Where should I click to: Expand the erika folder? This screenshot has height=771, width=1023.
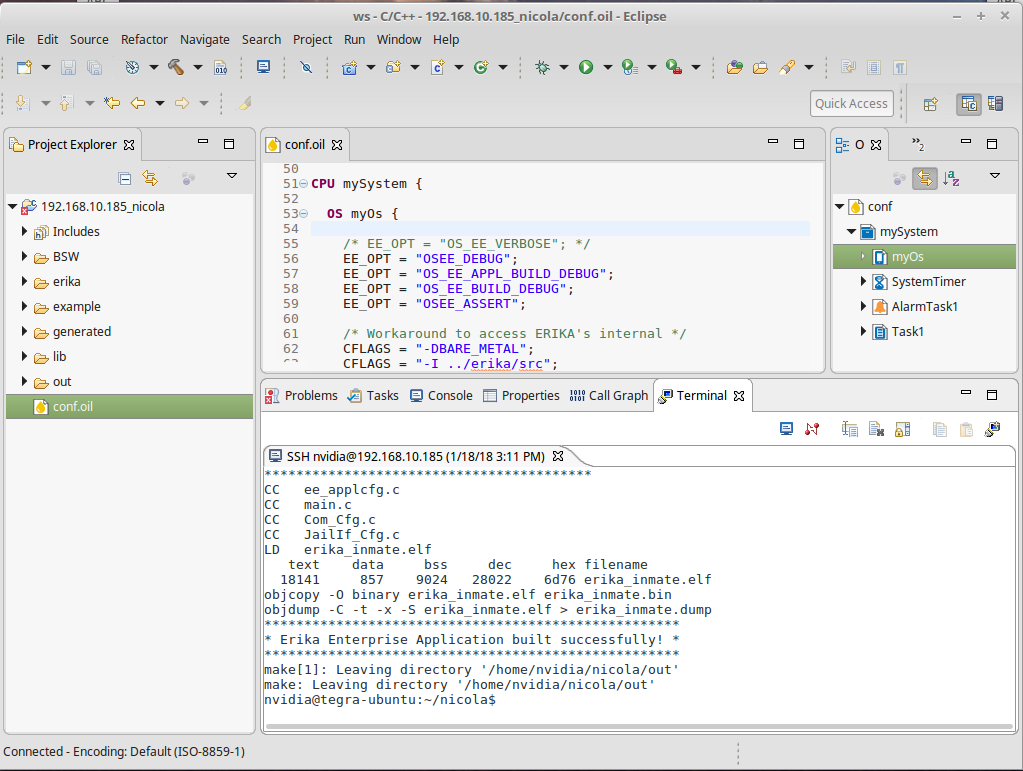pyautogui.click(x=24, y=282)
